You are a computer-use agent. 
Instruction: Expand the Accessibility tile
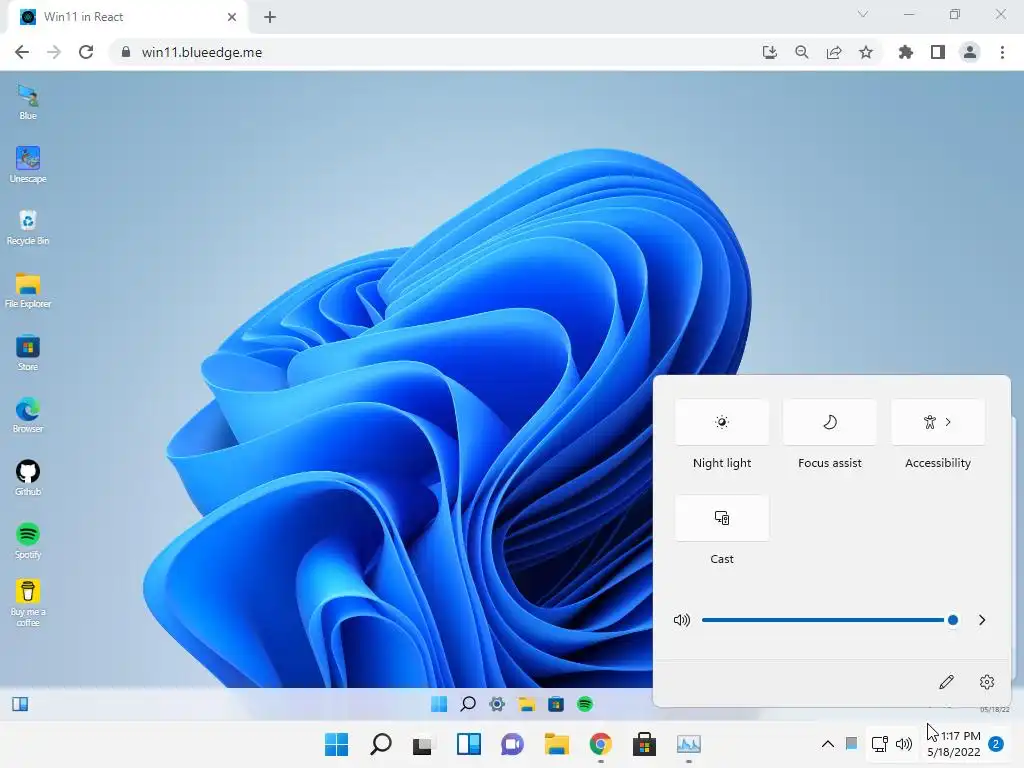pos(938,422)
